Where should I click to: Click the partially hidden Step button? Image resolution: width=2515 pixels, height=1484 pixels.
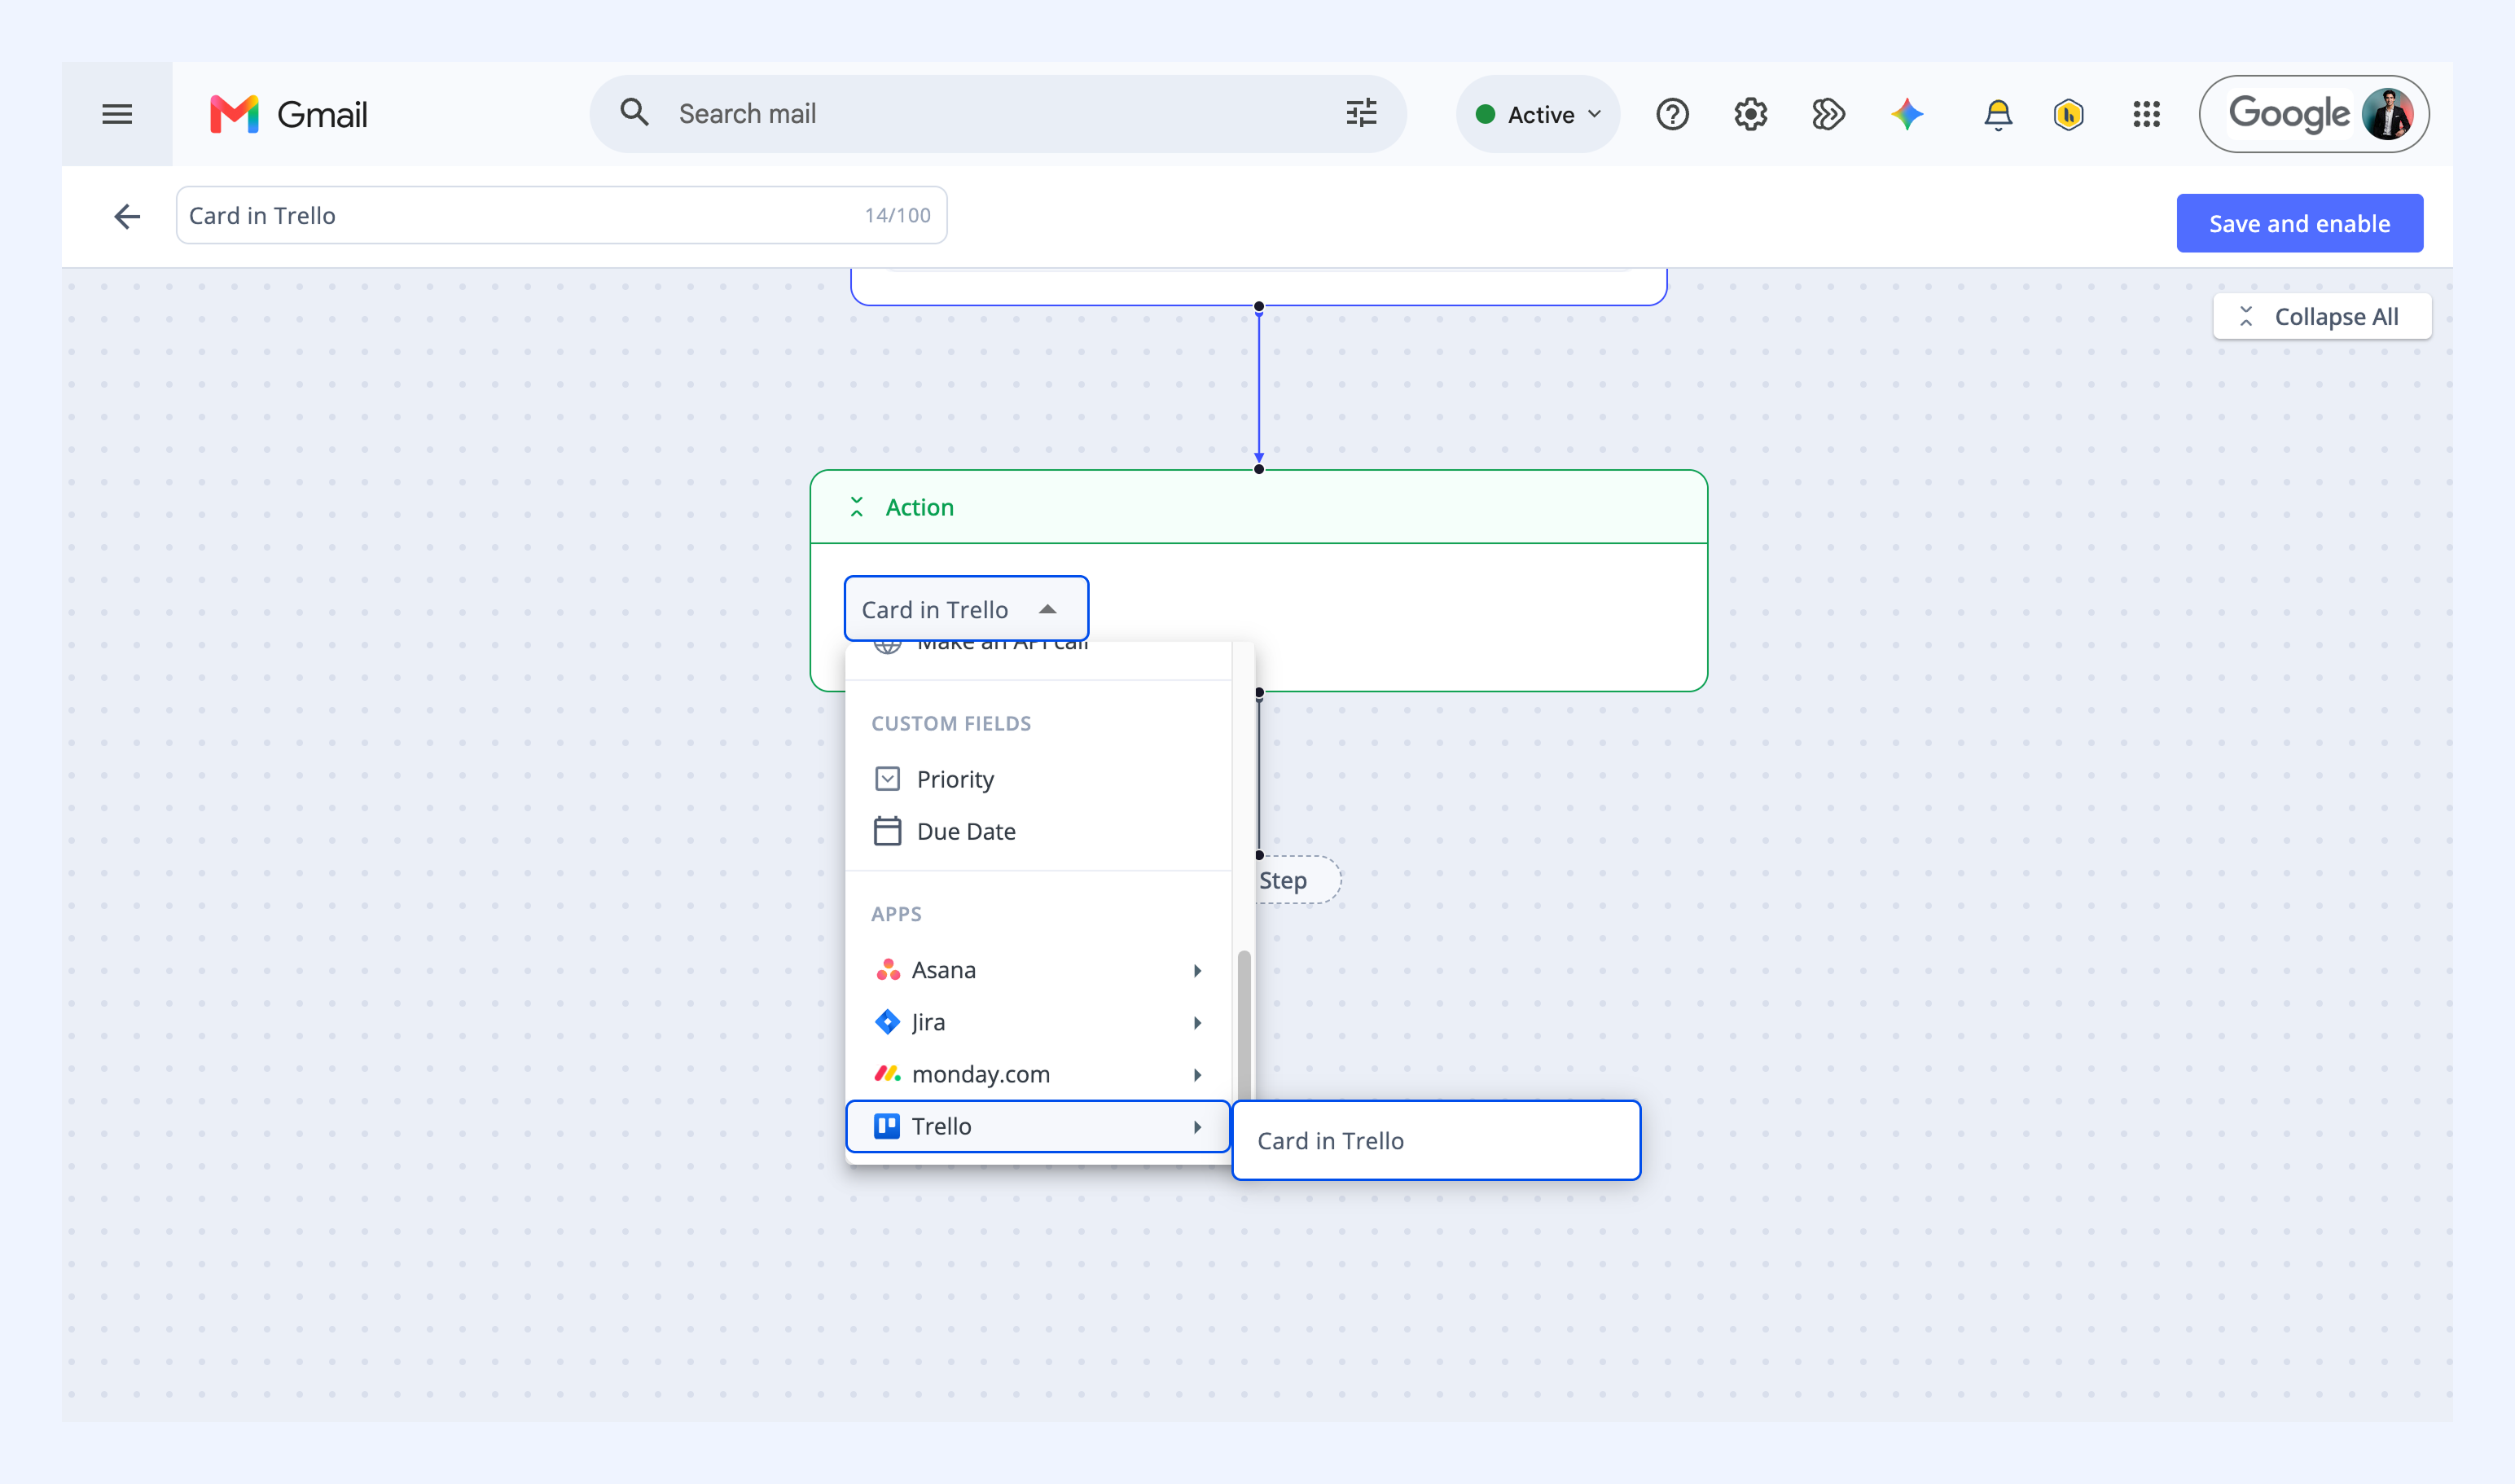(1298, 880)
